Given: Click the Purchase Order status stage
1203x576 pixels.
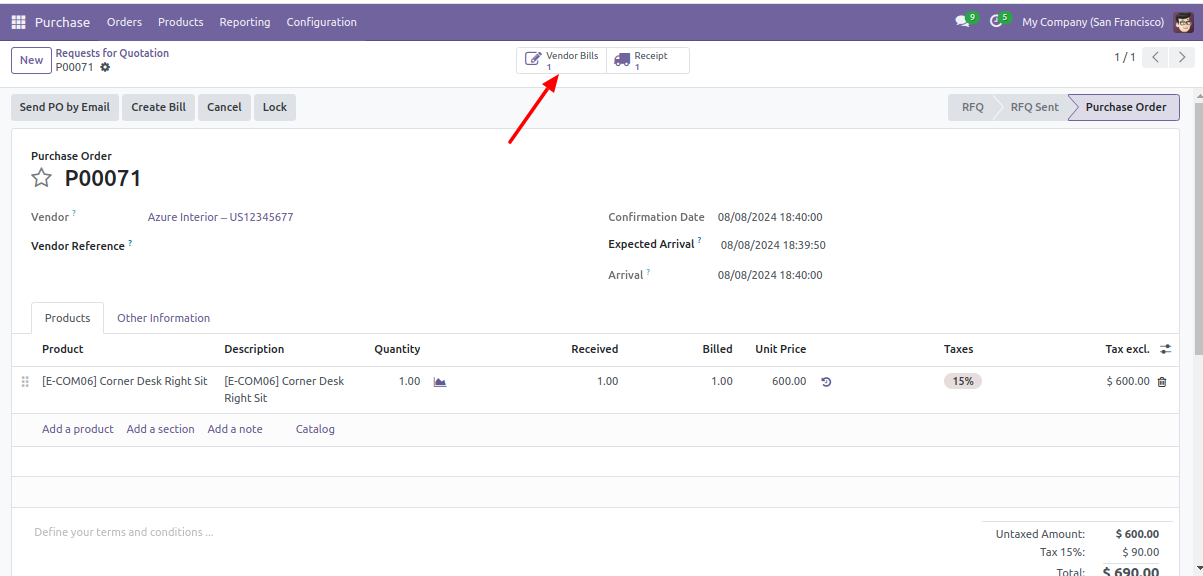Looking at the screenshot, I should point(1125,107).
